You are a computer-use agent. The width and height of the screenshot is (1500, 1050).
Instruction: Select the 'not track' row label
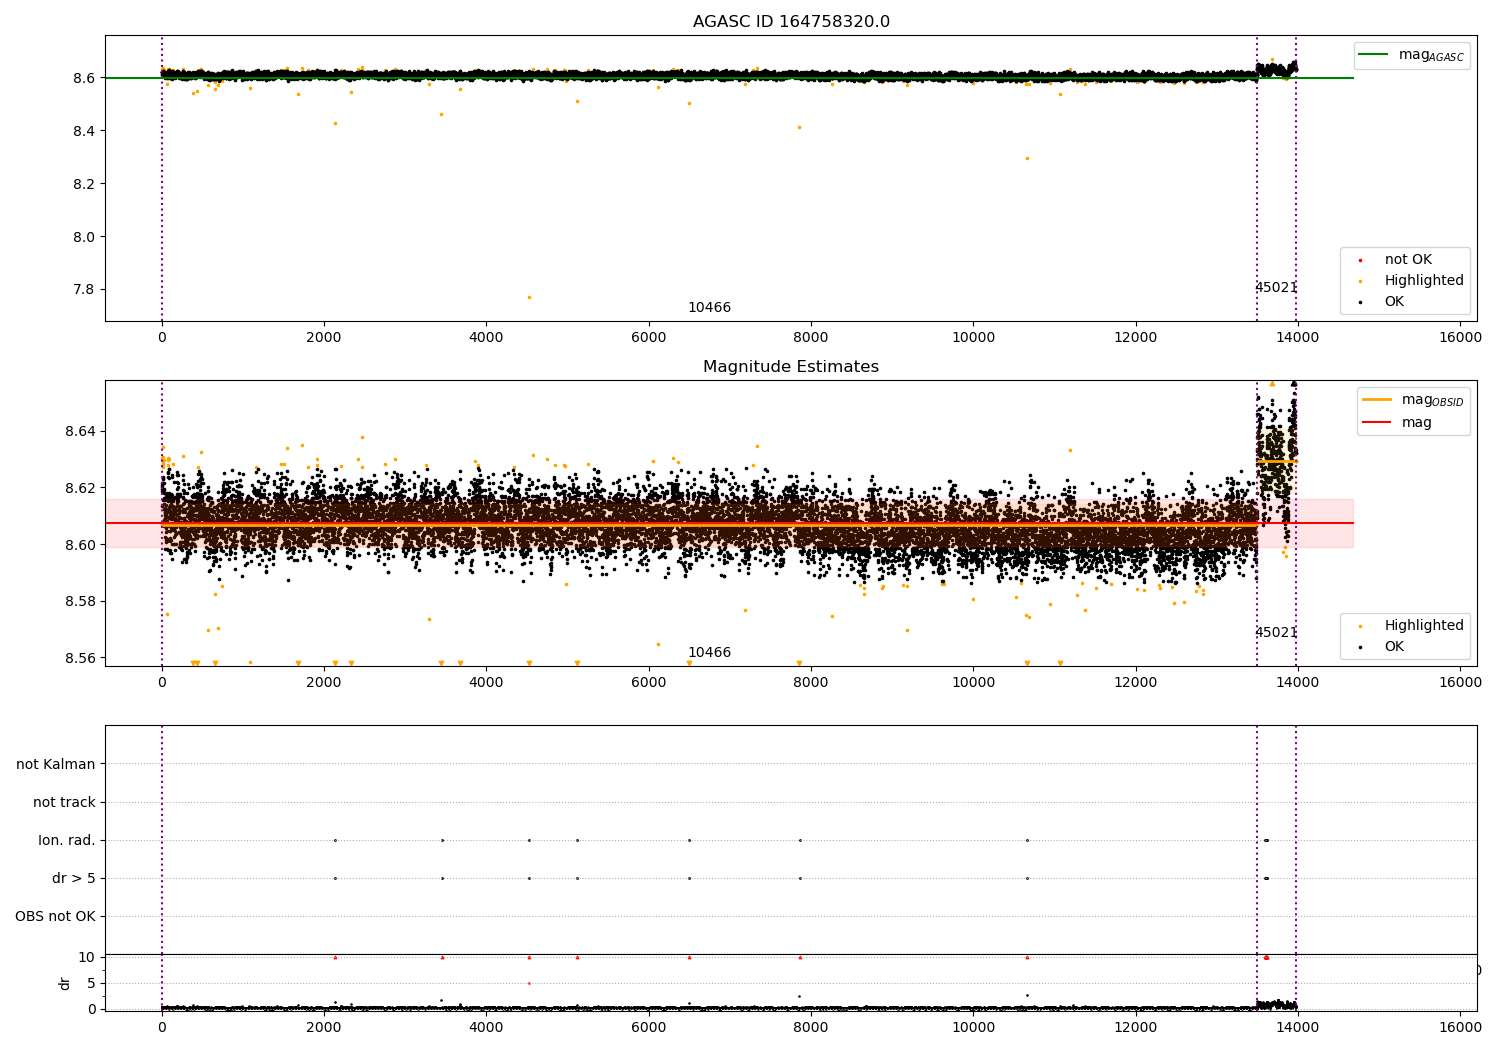click(x=64, y=802)
